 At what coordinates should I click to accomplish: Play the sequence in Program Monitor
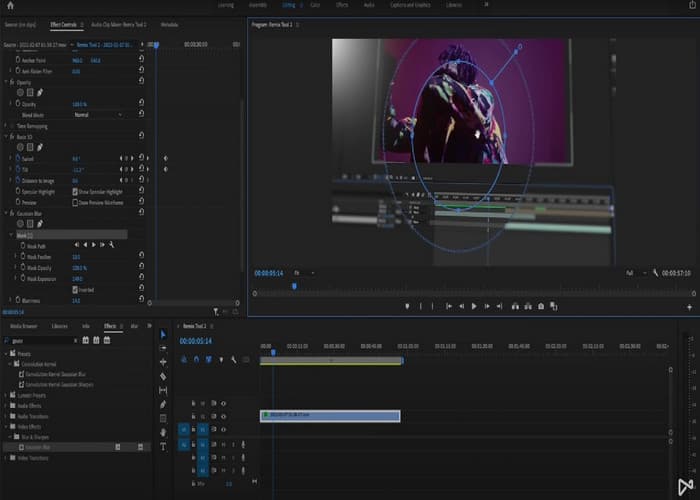[474, 306]
